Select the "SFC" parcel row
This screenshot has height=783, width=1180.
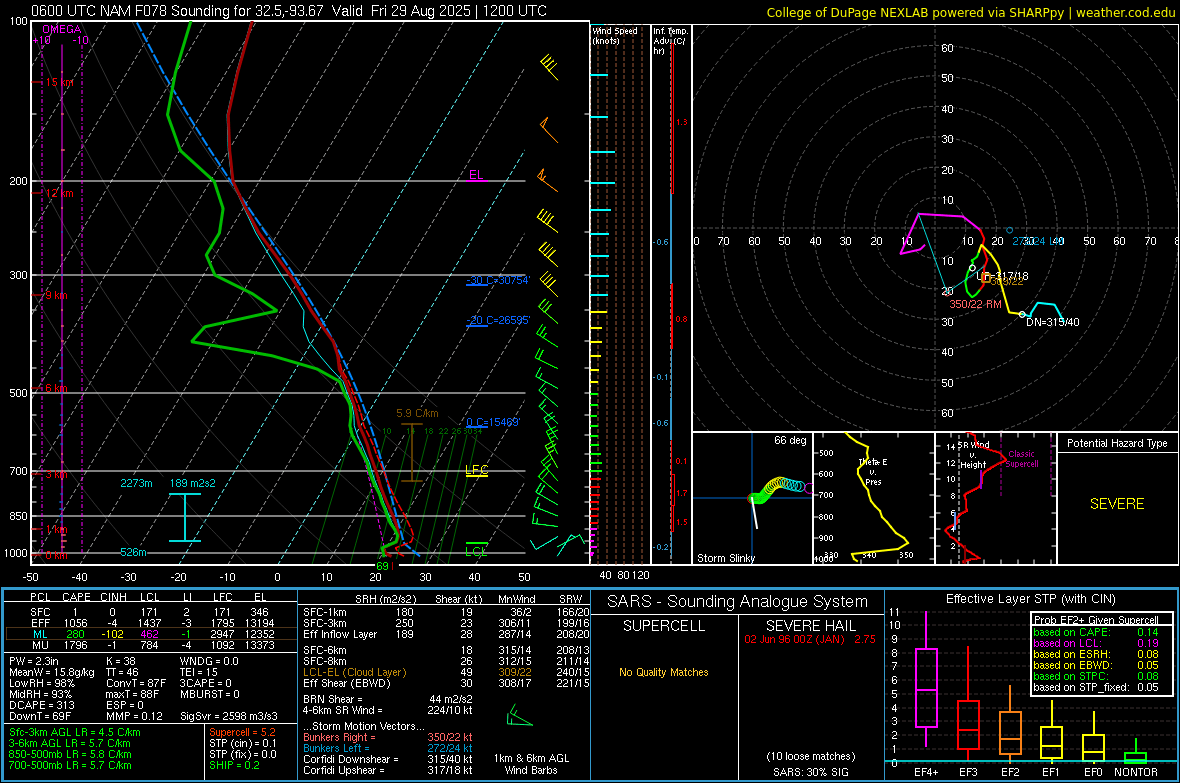(150, 612)
